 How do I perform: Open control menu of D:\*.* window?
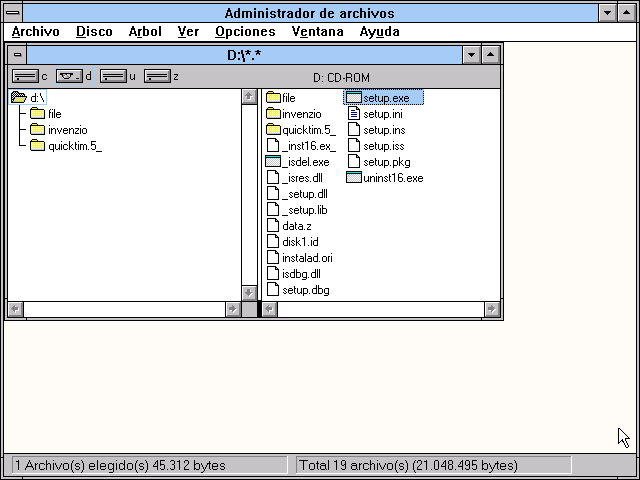click(x=17, y=55)
